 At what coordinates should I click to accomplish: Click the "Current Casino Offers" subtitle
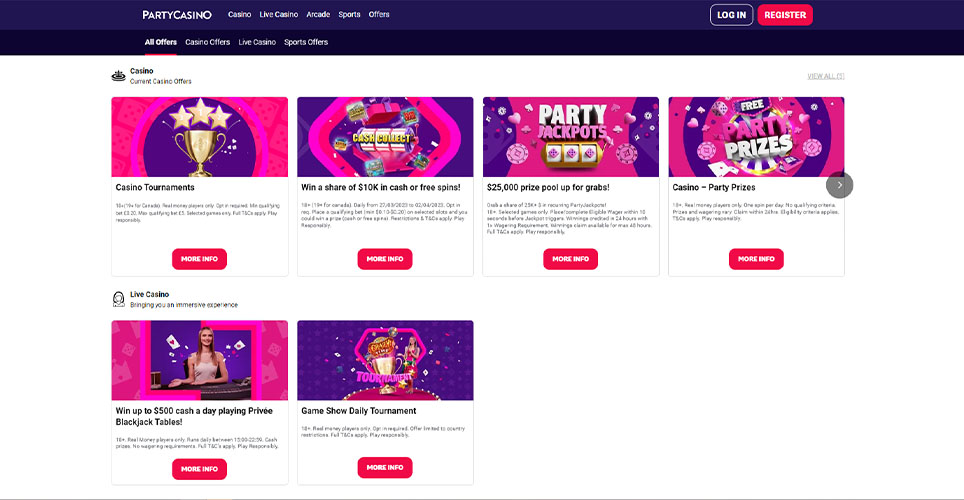160,81
